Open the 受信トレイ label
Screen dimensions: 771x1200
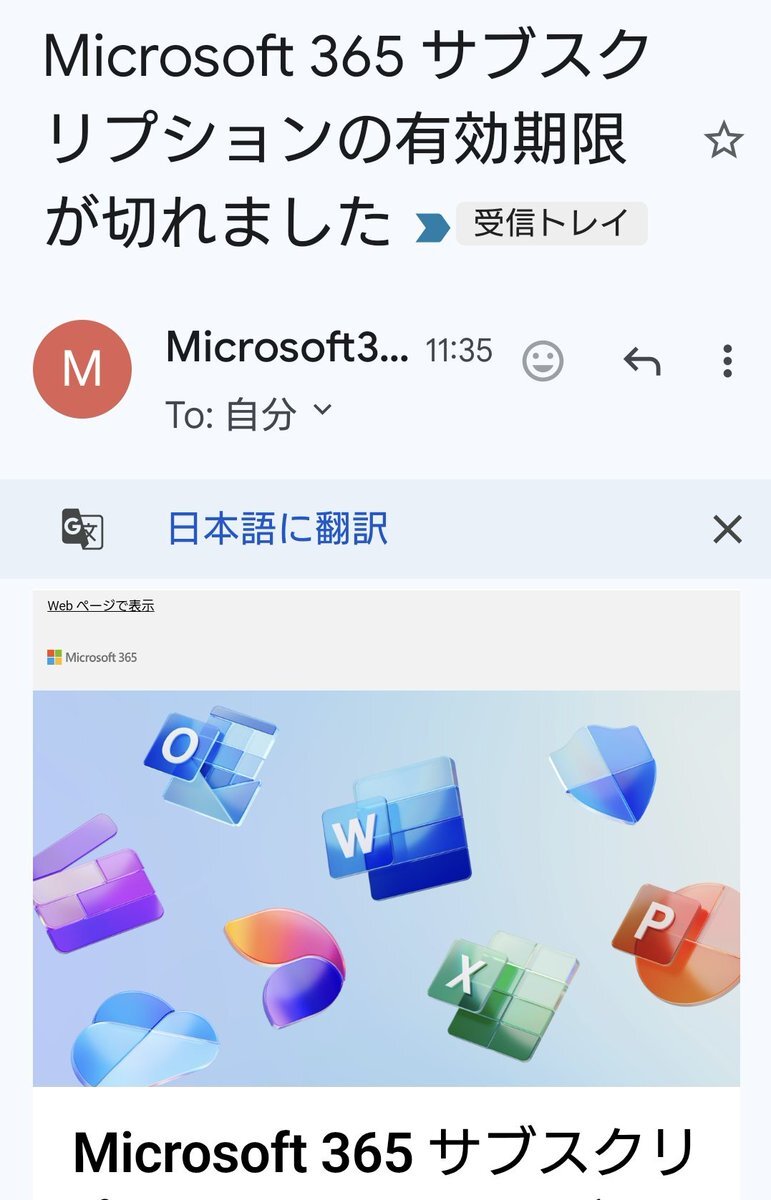(552, 223)
